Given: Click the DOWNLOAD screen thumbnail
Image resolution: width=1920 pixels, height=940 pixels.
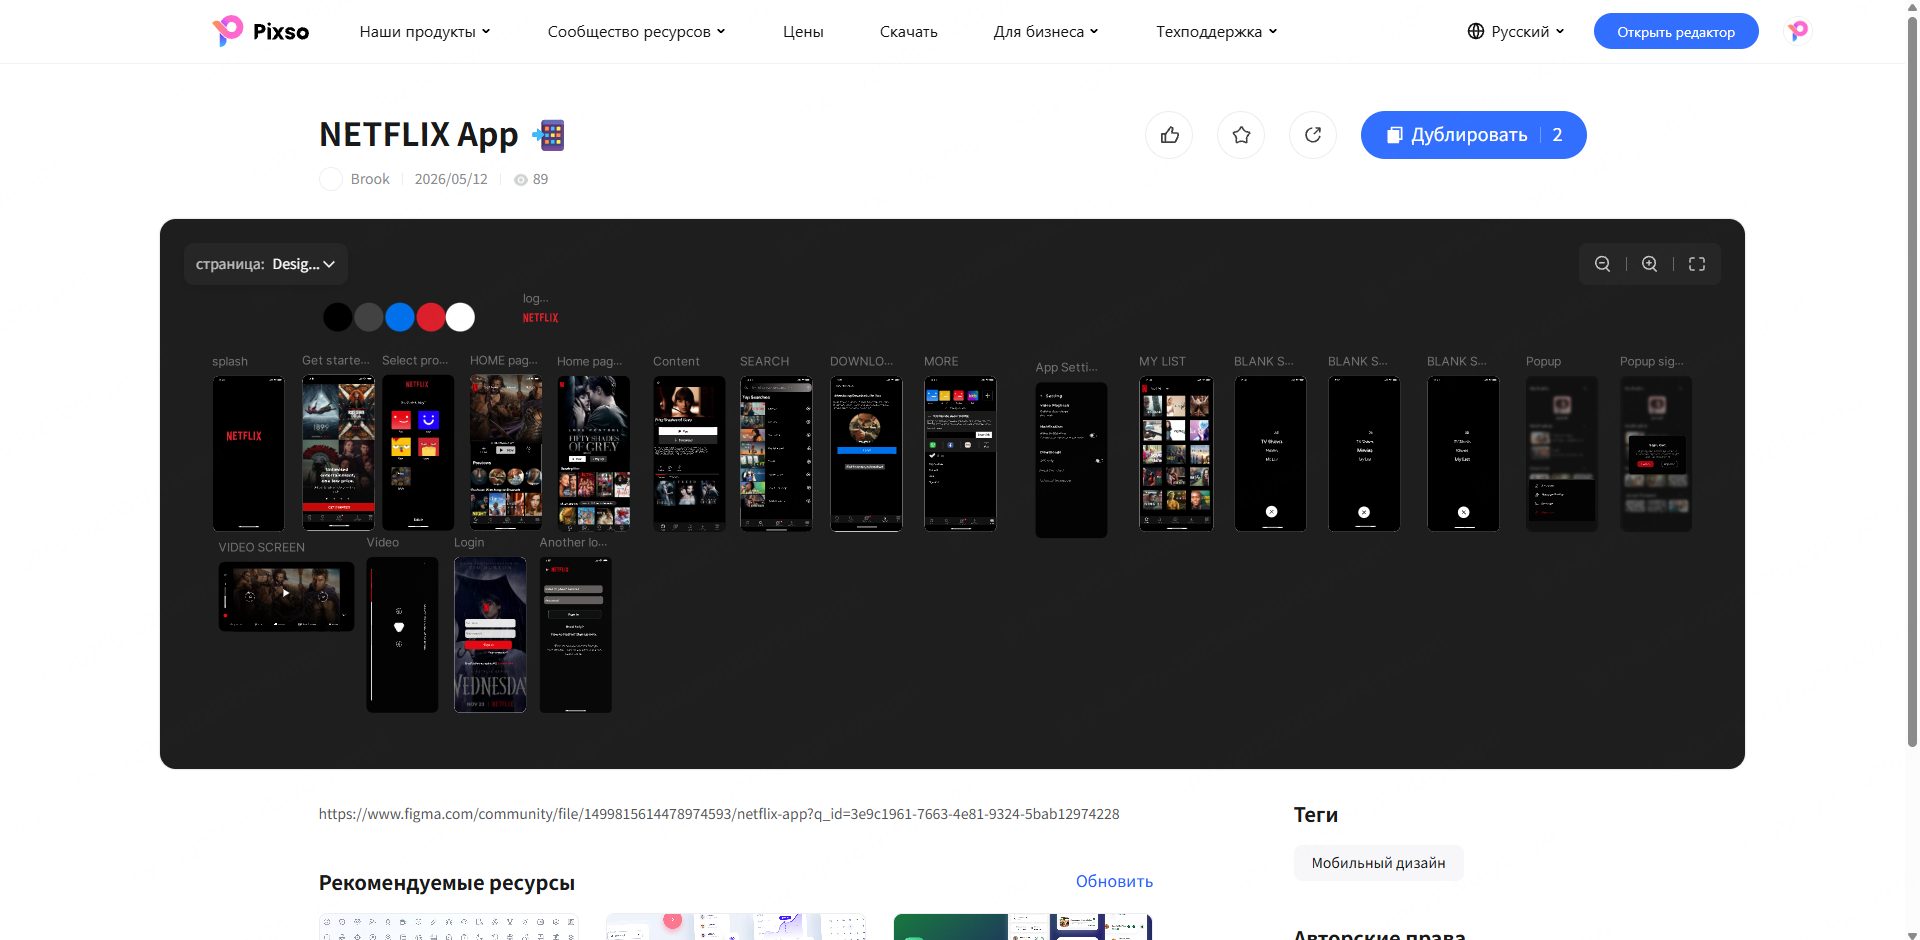Looking at the screenshot, I should pyautogui.click(x=866, y=453).
